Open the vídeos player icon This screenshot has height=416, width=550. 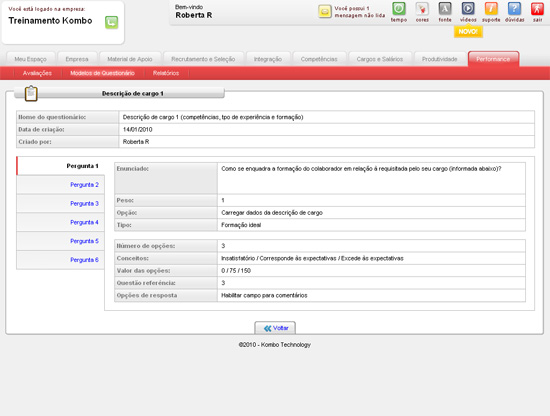click(x=468, y=9)
